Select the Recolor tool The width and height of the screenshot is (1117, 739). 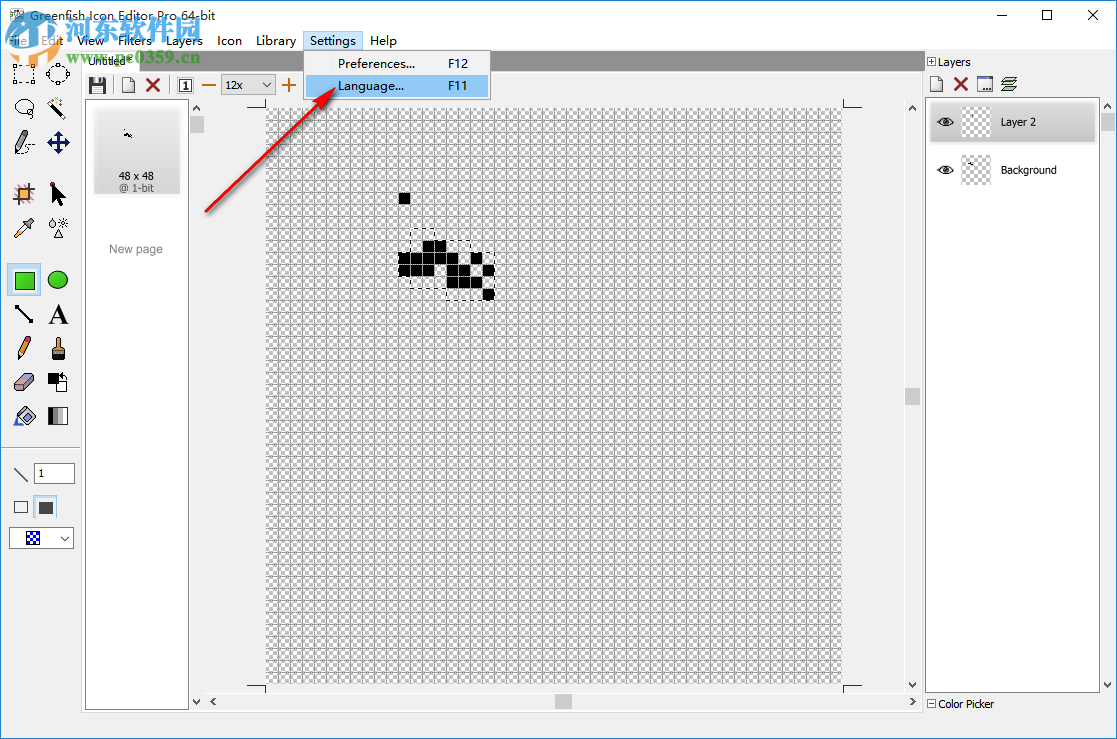[58, 382]
